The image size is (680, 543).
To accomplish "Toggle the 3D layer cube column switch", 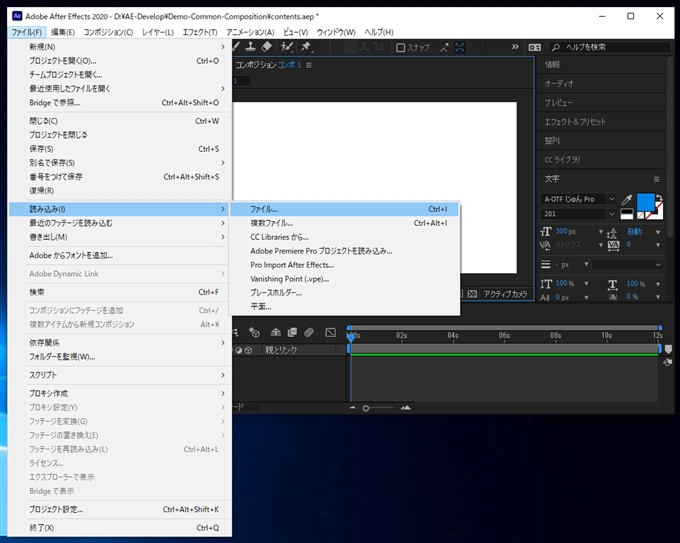I will coord(248,350).
